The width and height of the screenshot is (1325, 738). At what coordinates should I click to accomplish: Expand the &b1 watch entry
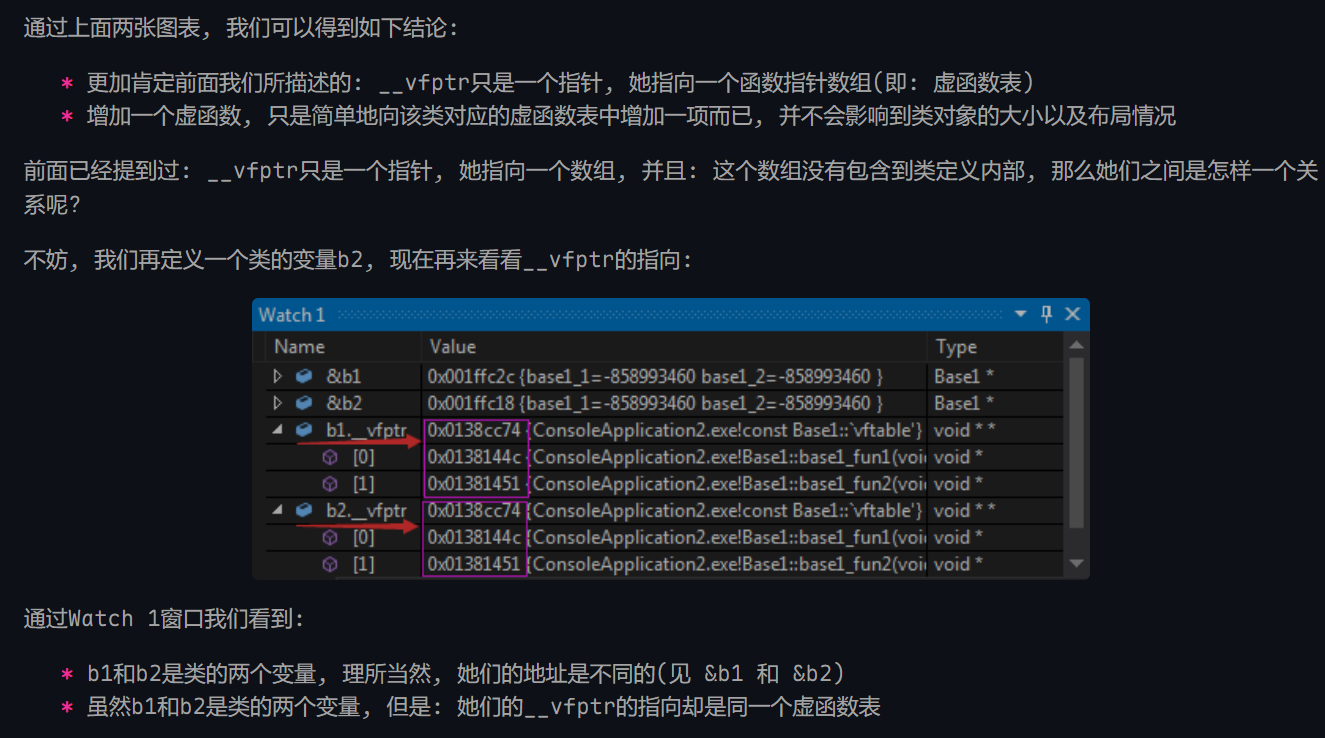(x=279, y=377)
